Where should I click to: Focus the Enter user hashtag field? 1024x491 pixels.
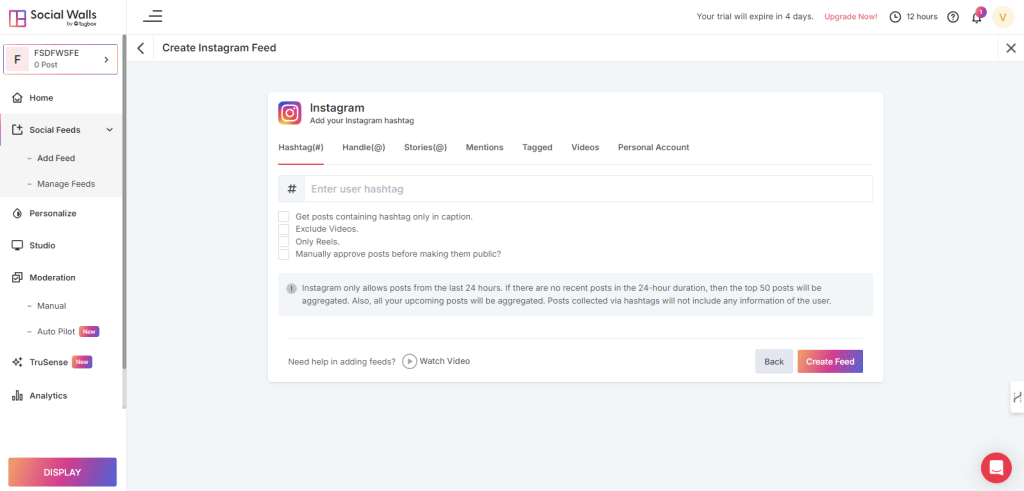588,189
